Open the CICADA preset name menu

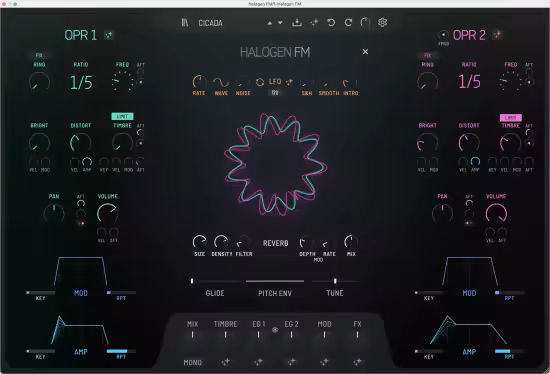[x=210, y=23]
